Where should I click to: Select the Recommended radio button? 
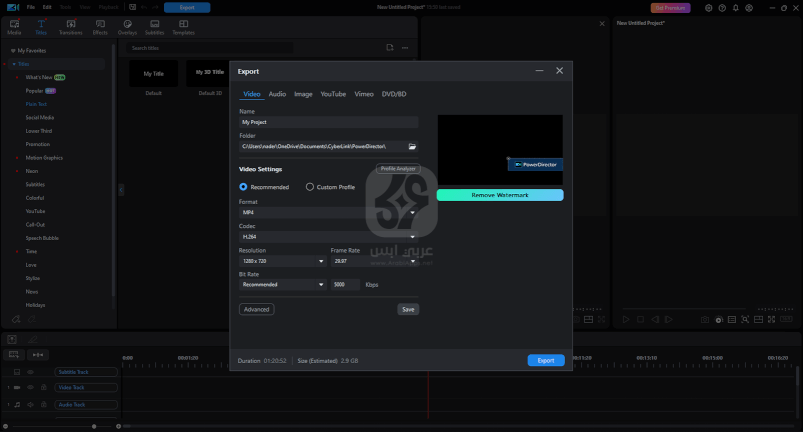click(x=243, y=187)
